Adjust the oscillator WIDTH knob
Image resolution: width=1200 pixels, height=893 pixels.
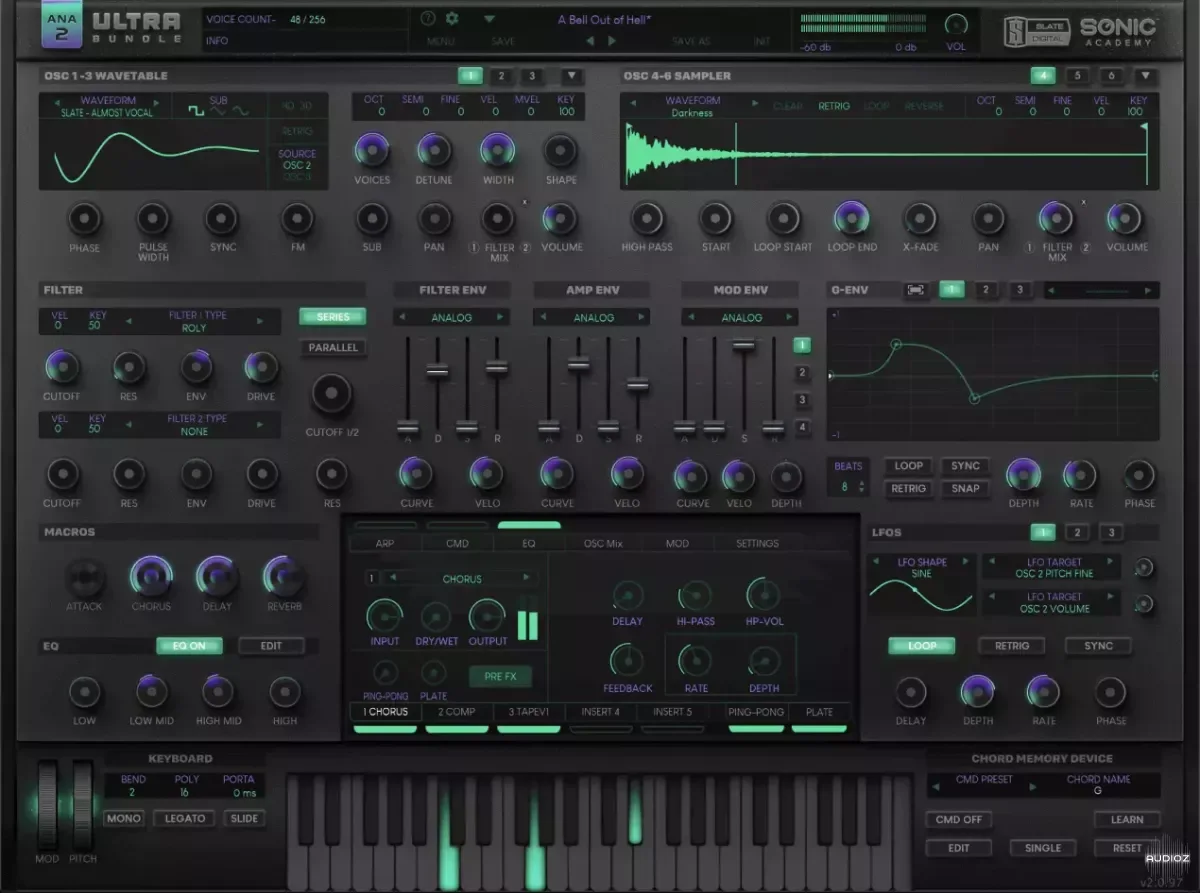coord(498,151)
